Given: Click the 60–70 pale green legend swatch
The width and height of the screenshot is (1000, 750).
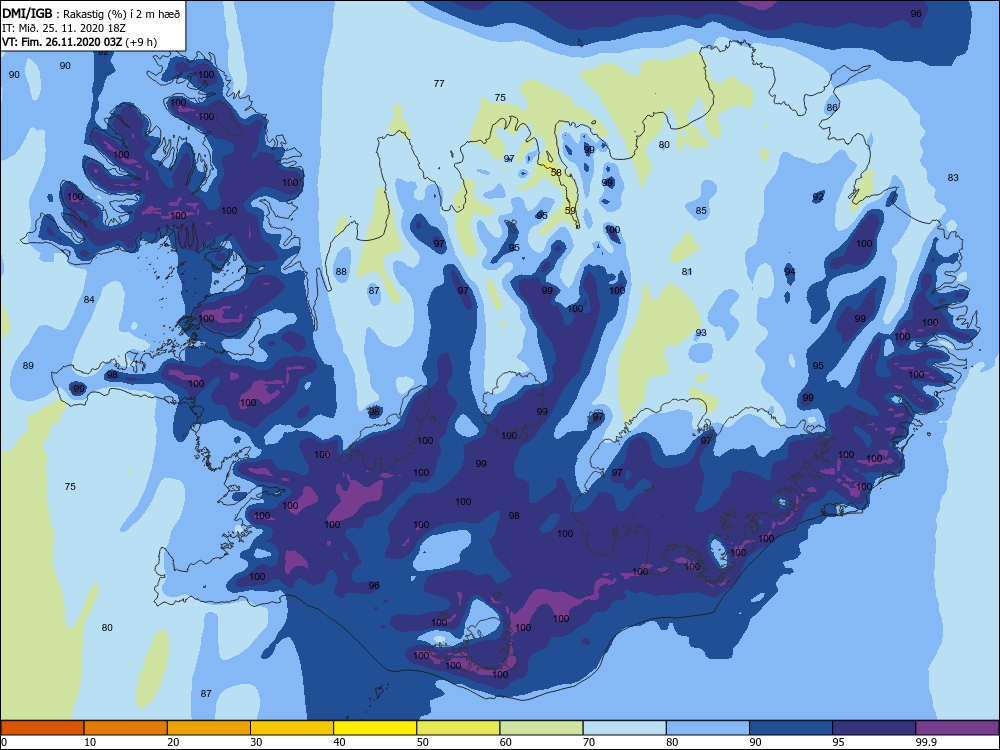Looking at the screenshot, I should click(x=541, y=728).
